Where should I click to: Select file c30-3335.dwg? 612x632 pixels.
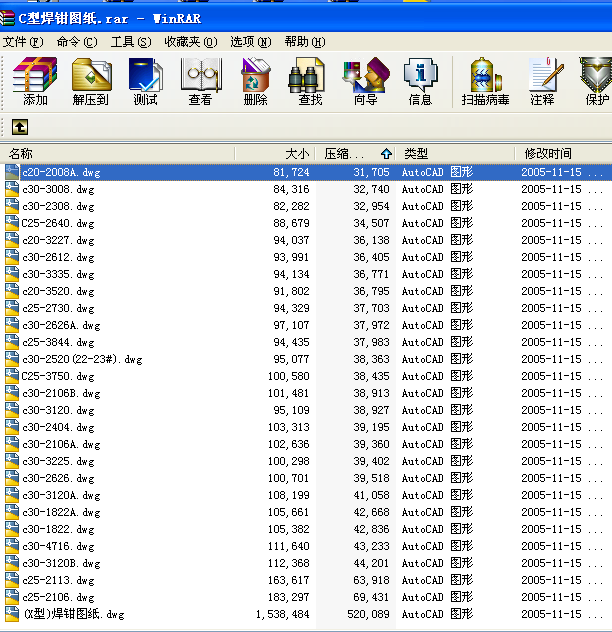(58, 274)
